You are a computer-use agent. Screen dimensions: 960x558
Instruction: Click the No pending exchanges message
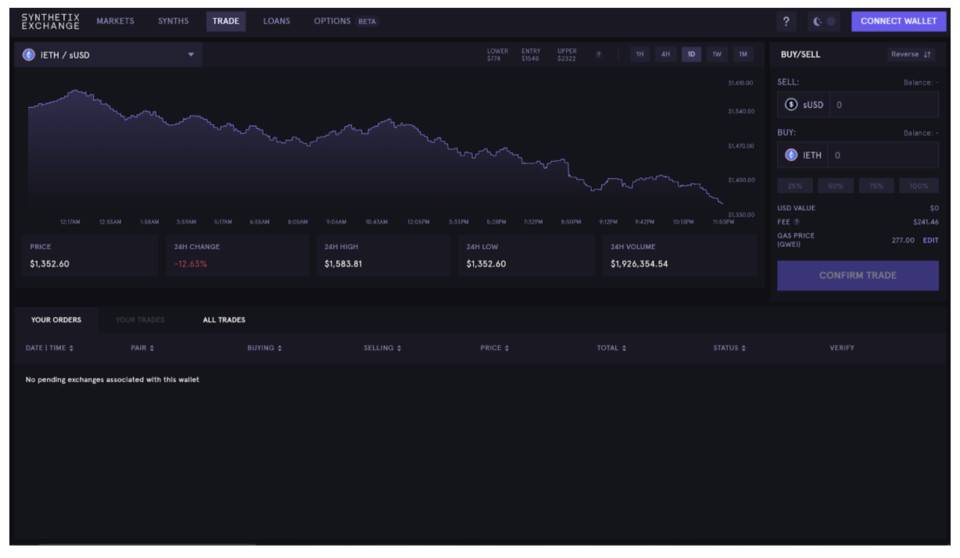(x=112, y=380)
